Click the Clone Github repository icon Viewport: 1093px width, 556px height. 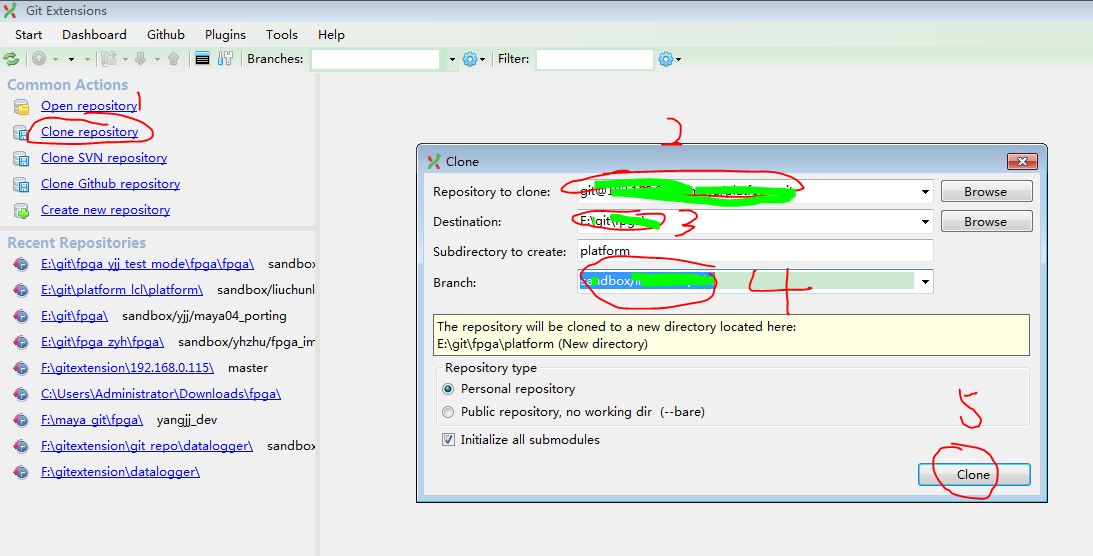21,185
